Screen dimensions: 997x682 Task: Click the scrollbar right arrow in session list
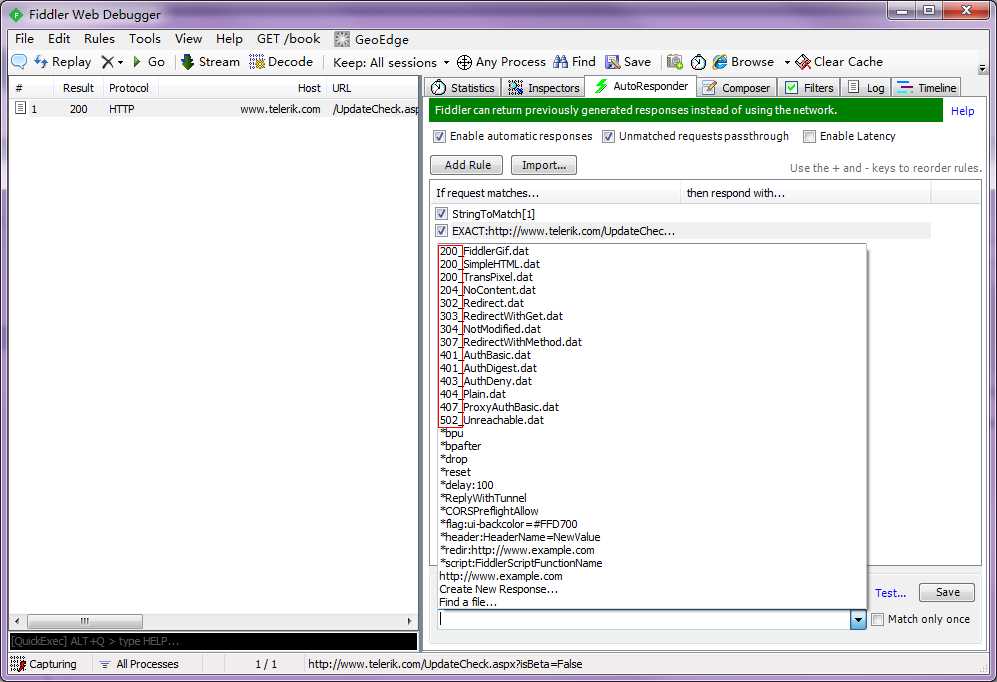409,621
